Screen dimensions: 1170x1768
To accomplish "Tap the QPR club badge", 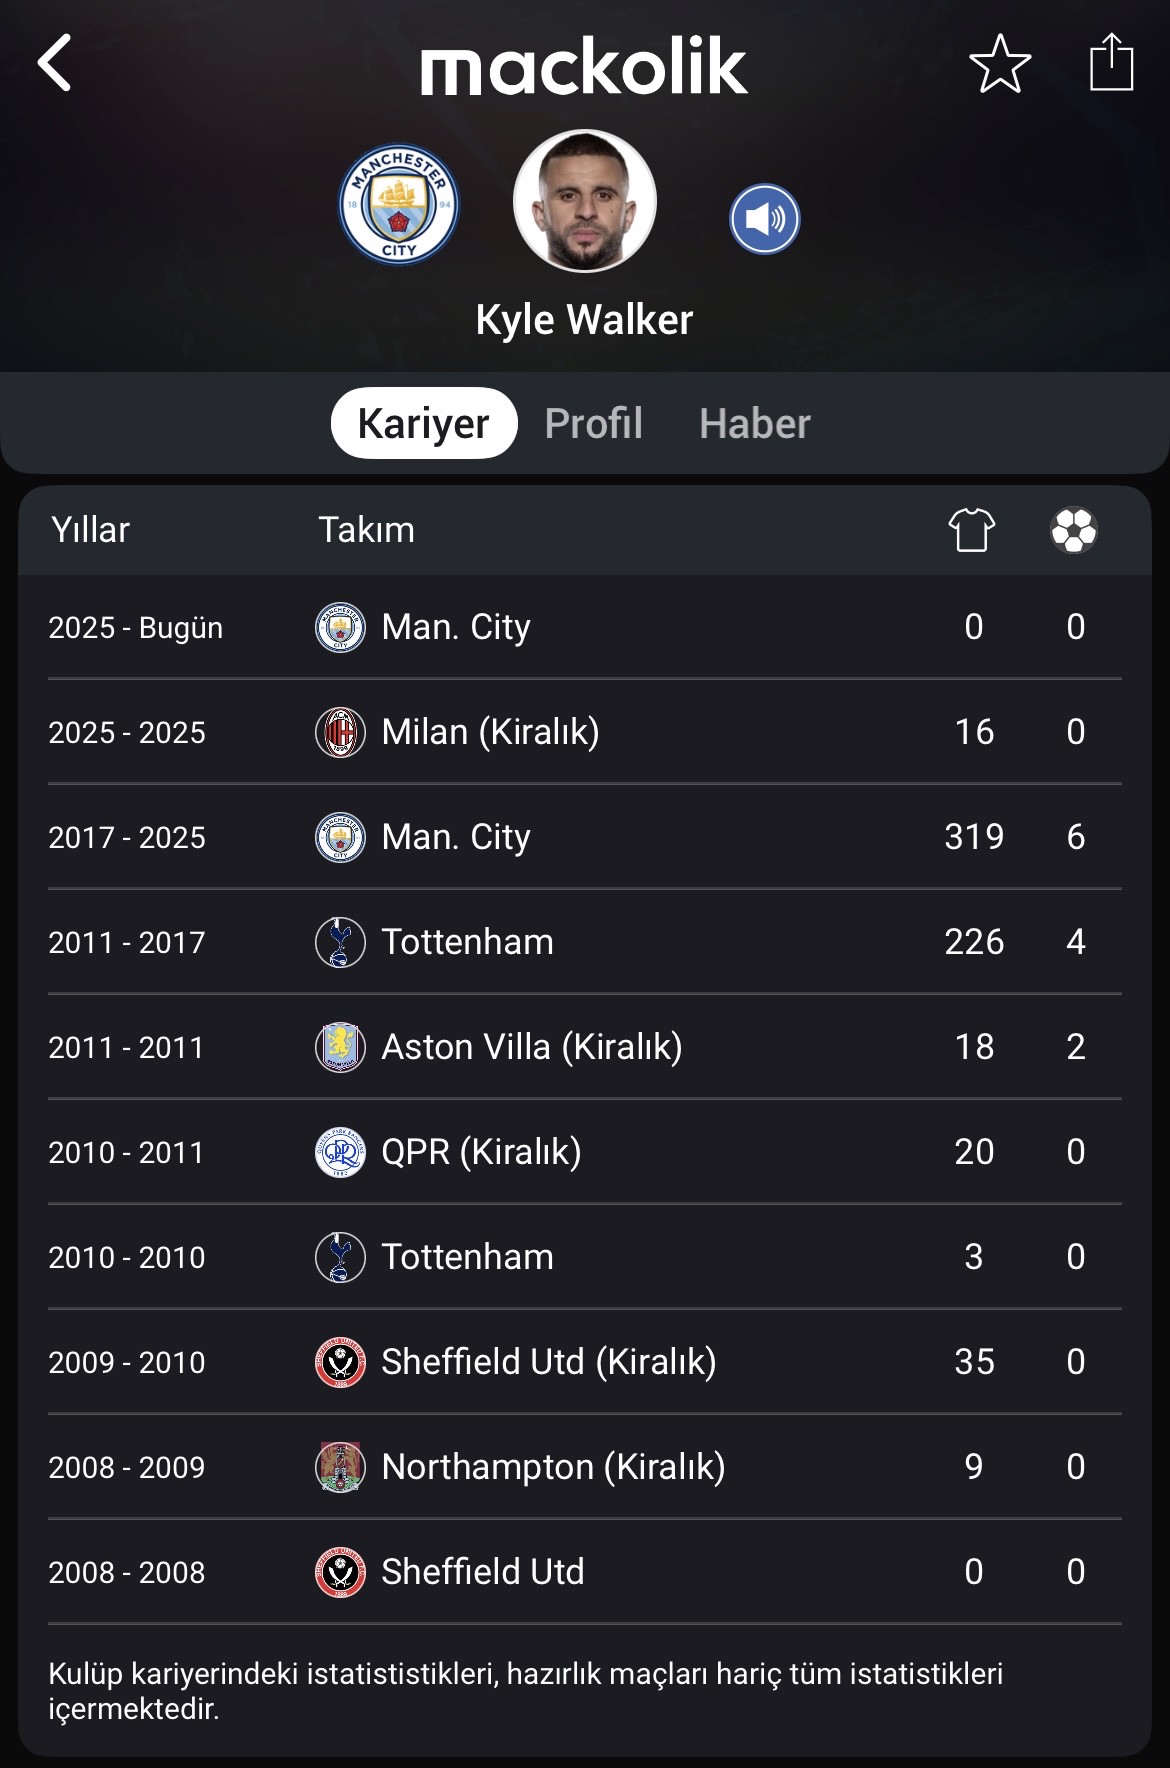I will click(340, 1152).
